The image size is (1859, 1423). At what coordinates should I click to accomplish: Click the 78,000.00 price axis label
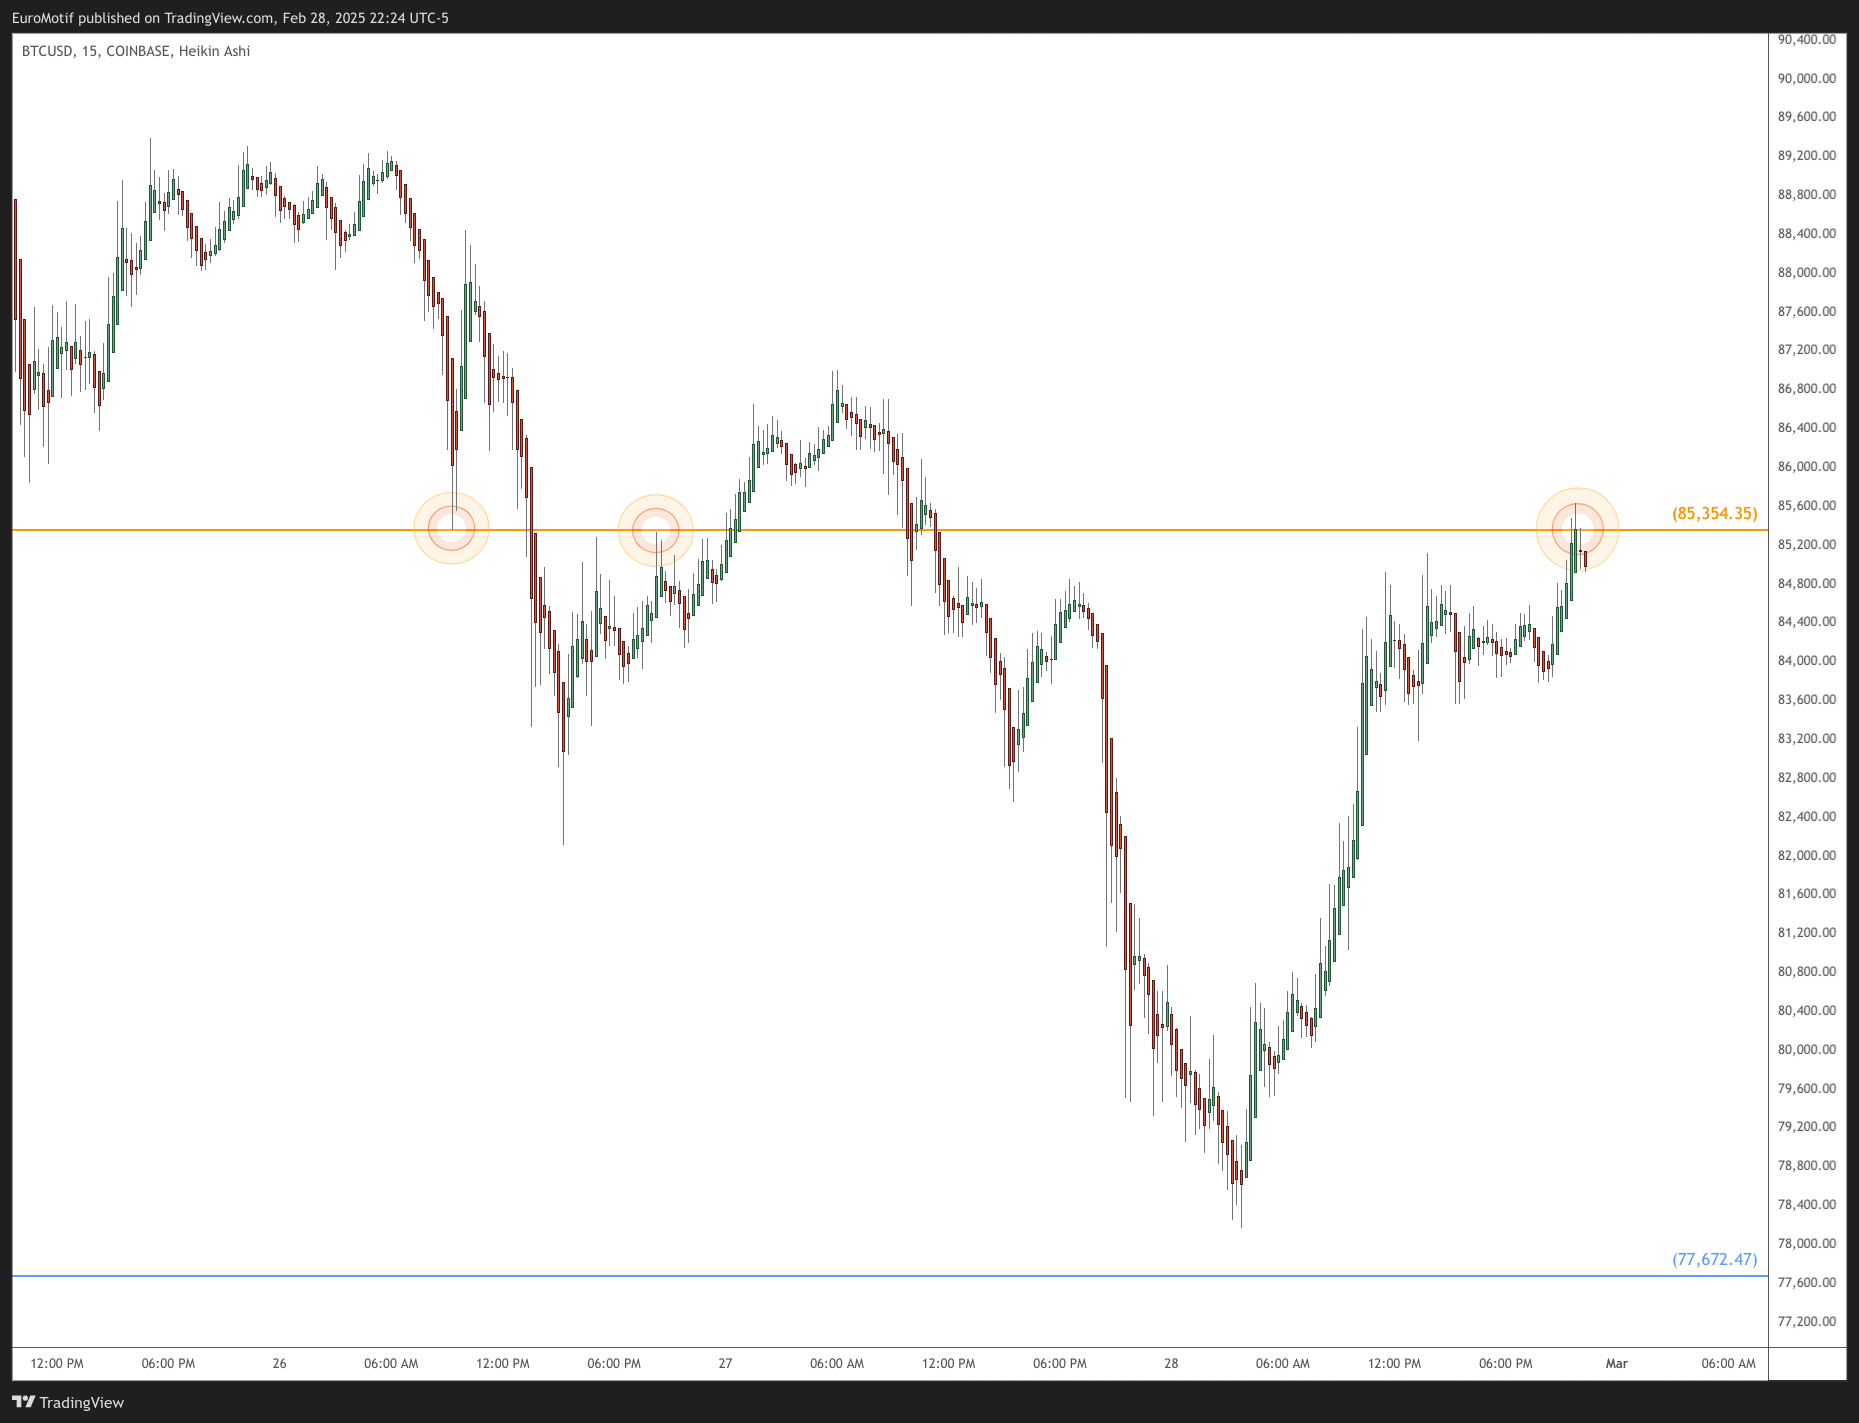1806,1243
